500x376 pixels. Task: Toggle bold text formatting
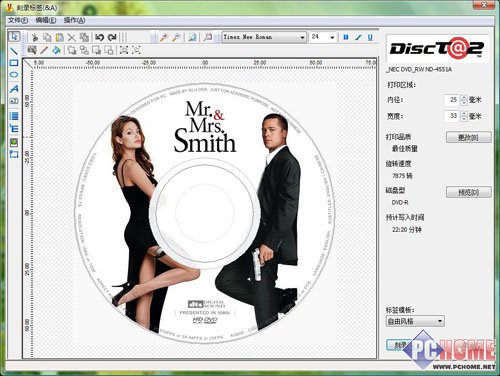(x=346, y=37)
